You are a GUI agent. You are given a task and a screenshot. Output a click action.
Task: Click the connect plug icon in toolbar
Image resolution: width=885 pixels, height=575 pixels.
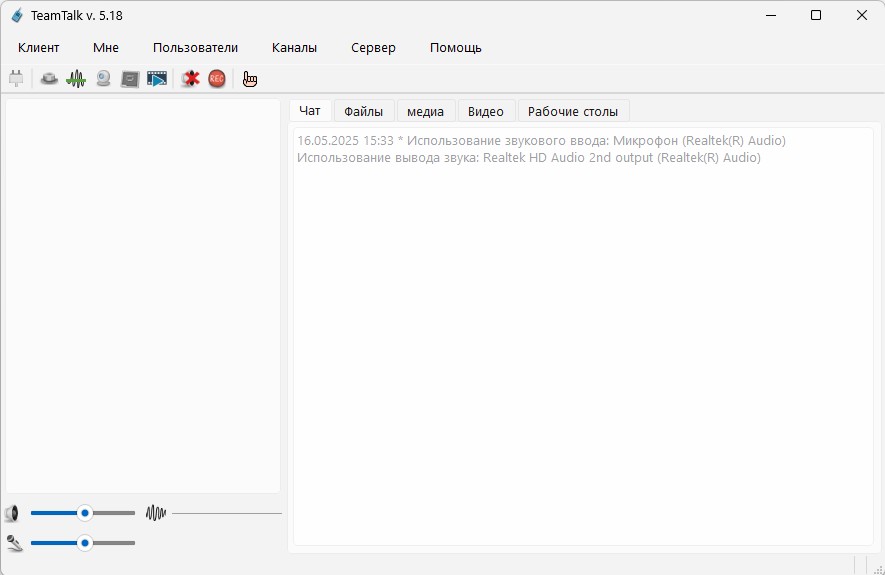[x=16, y=79]
